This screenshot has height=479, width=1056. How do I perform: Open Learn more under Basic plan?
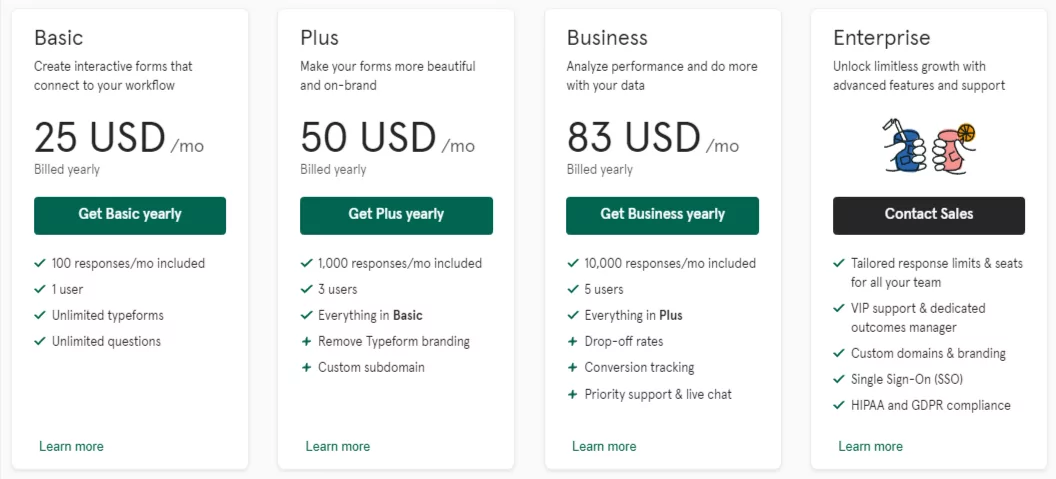tap(71, 446)
